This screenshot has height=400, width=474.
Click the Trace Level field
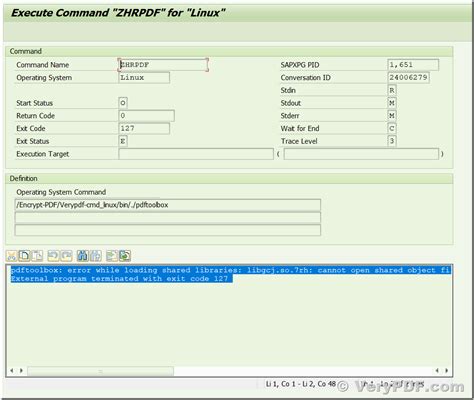(x=392, y=141)
